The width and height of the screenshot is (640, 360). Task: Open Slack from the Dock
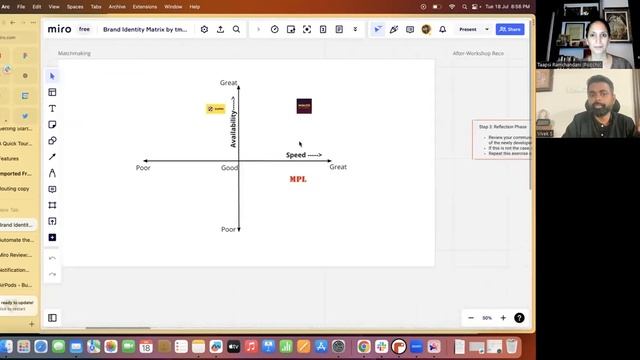[381, 347]
